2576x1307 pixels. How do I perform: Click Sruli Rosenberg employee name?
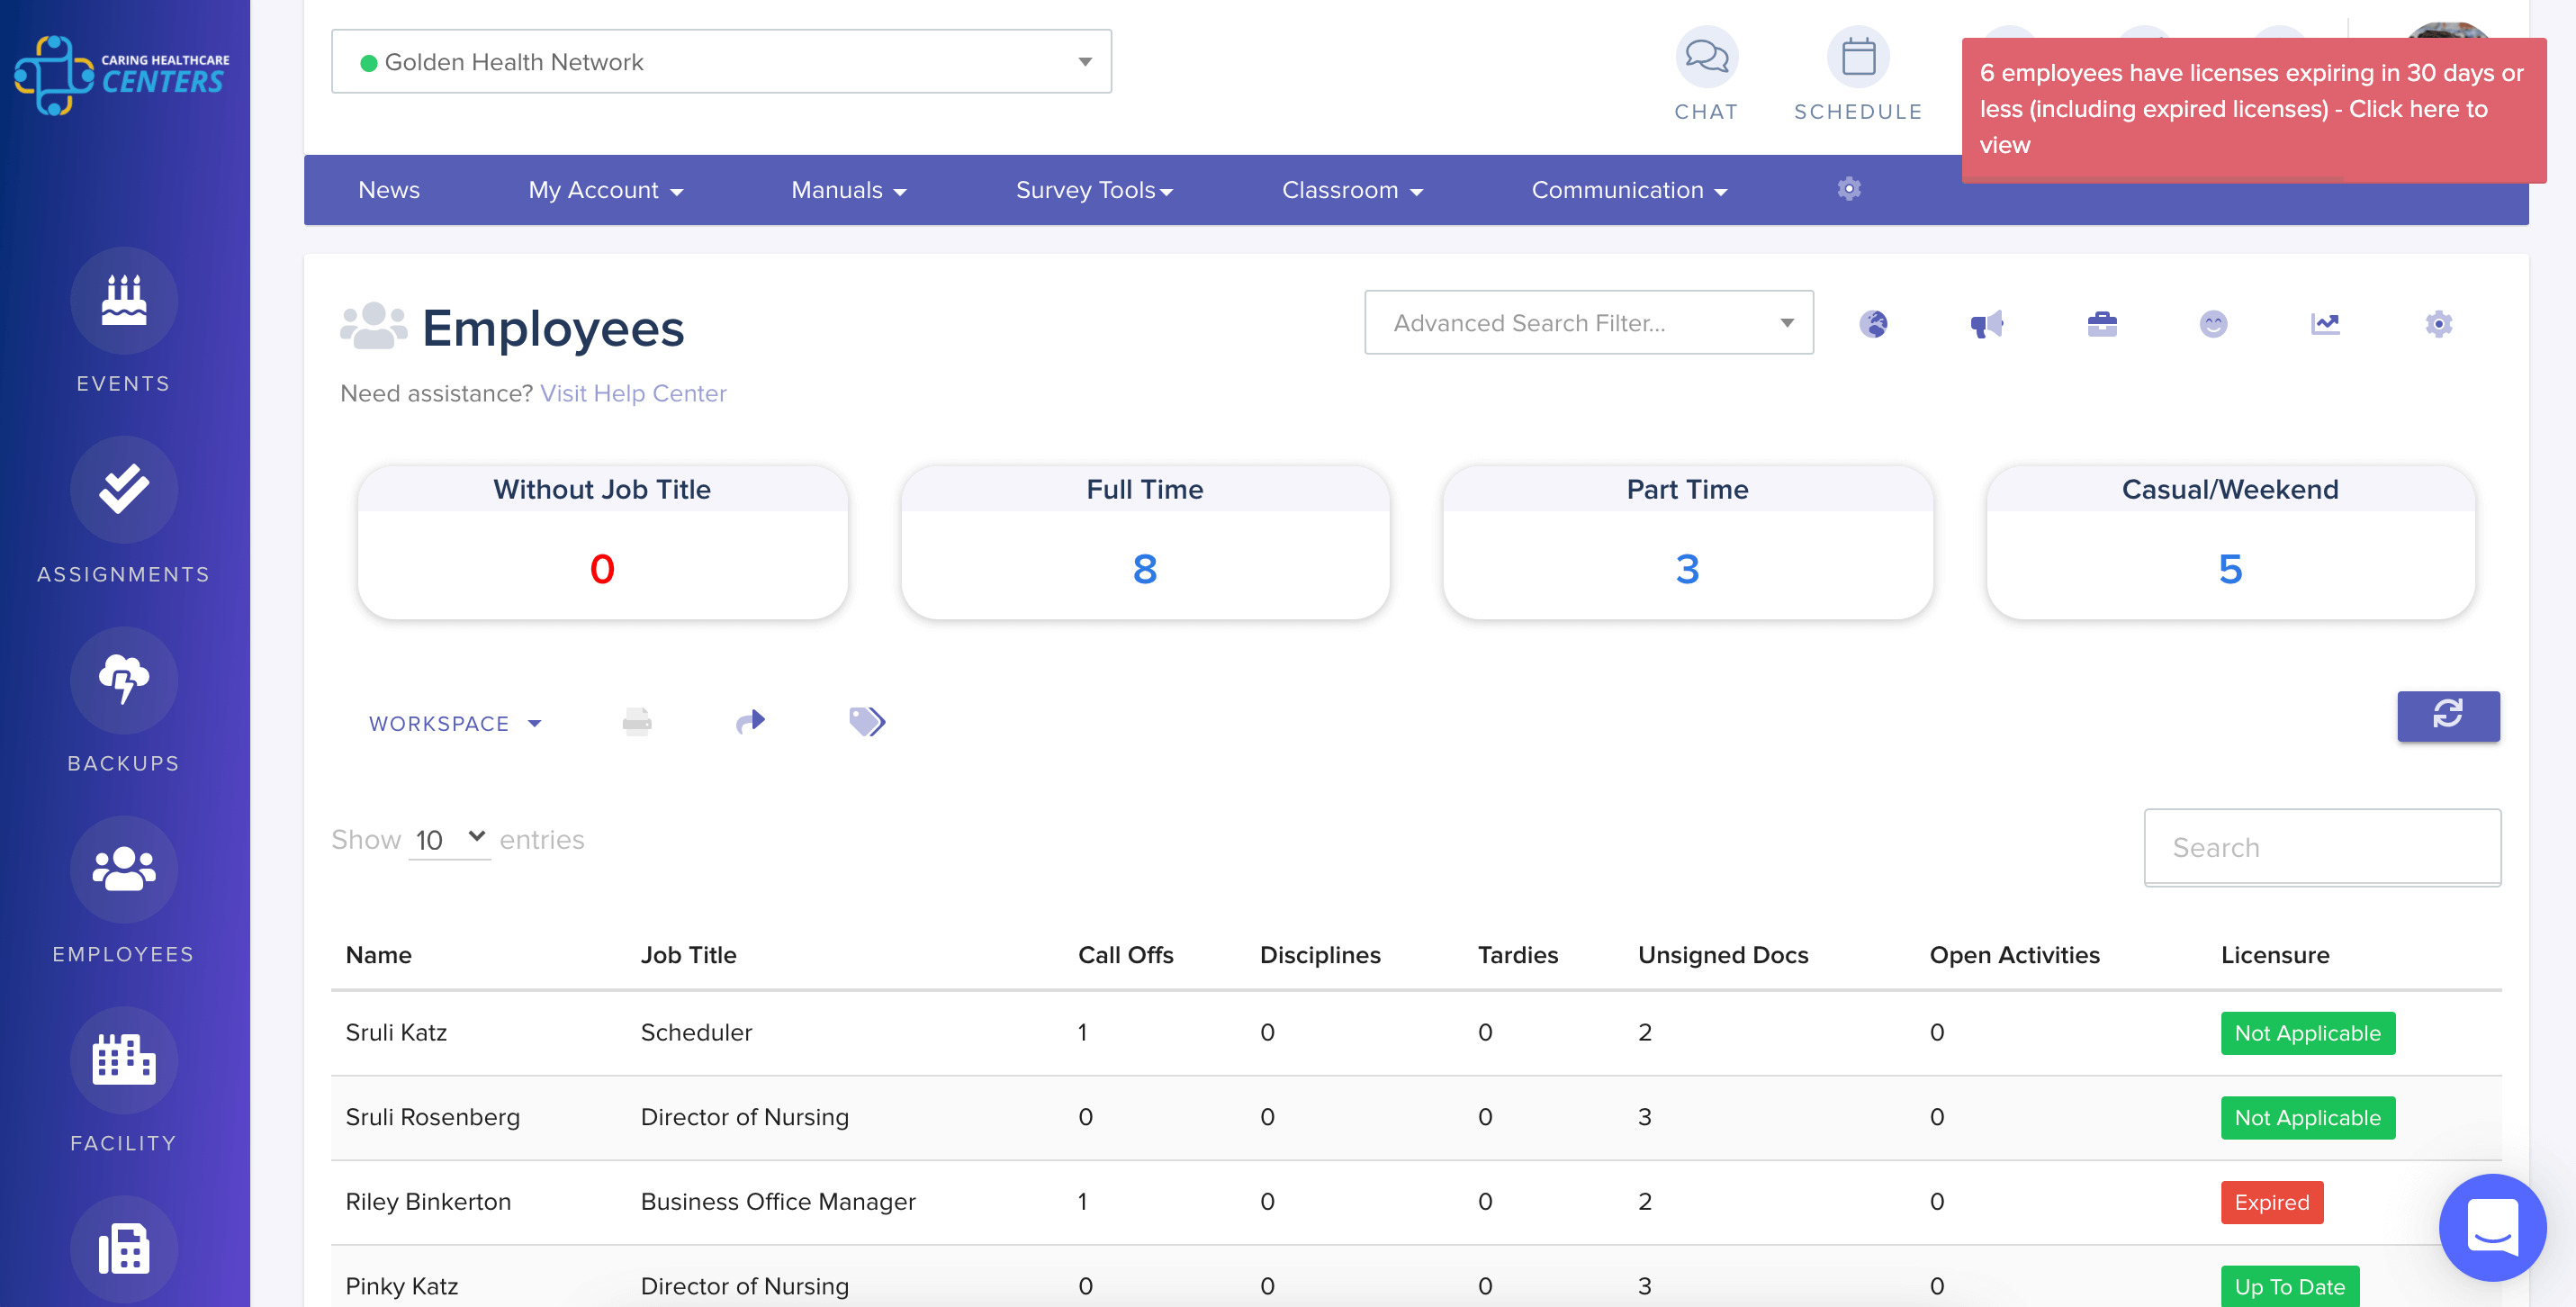click(x=432, y=1117)
